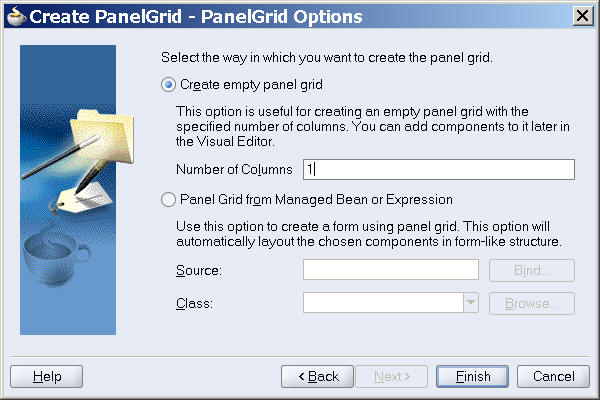The height and width of the screenshot is (400, 600).
Task: Finish creating the panel grid
Action: pyautogui.click(x=473, y=376)
